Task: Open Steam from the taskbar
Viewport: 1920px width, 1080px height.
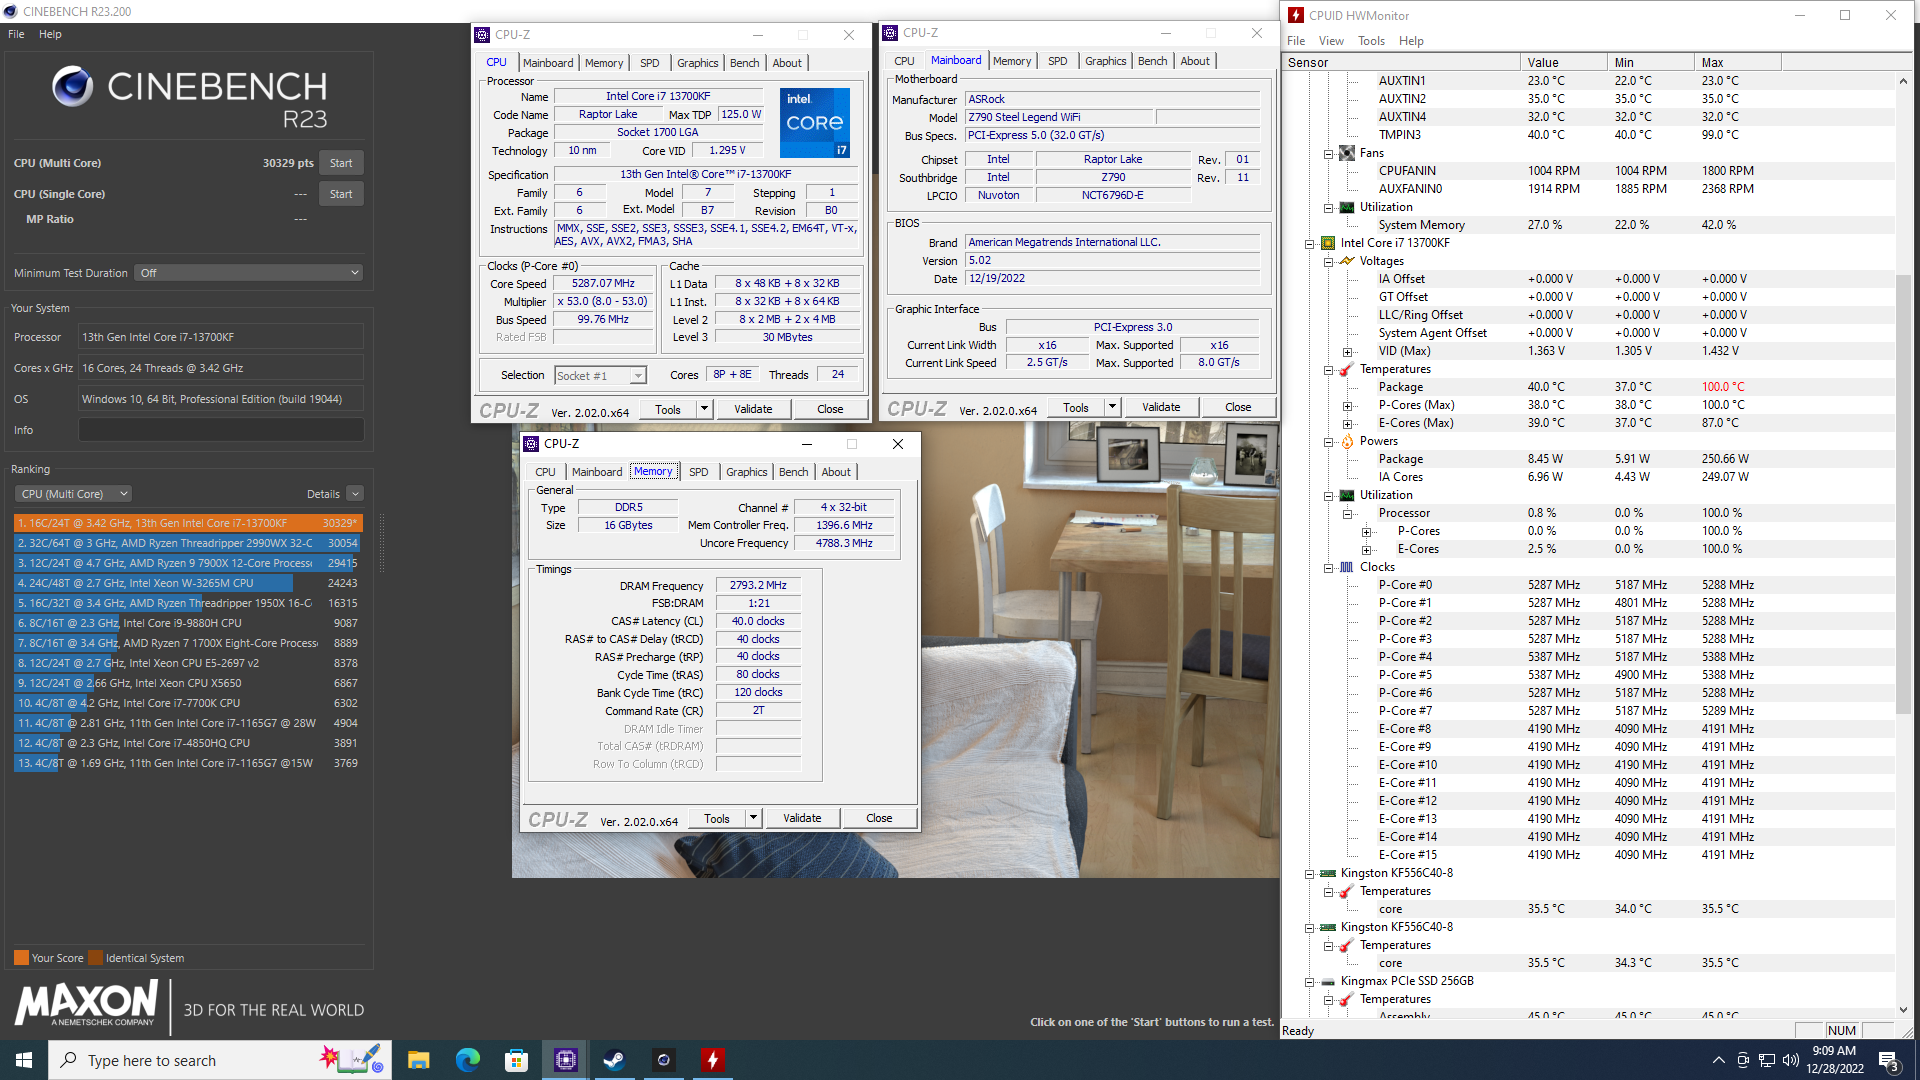Action: [614, 1060]
